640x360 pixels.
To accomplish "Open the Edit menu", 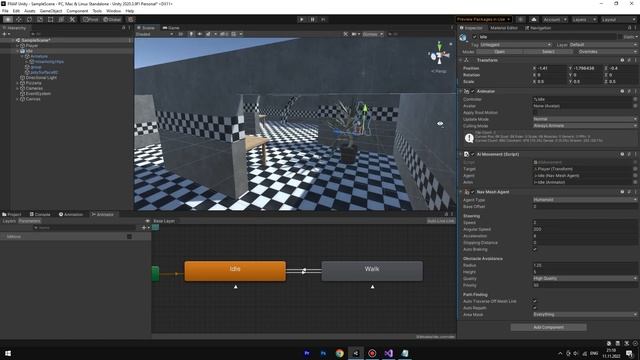I will tap(16, 11).
